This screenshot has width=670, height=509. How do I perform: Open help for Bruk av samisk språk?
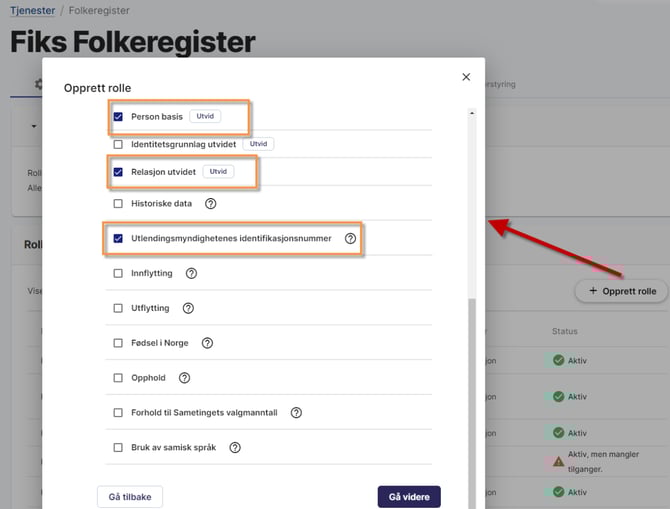[x=234, y=447]
